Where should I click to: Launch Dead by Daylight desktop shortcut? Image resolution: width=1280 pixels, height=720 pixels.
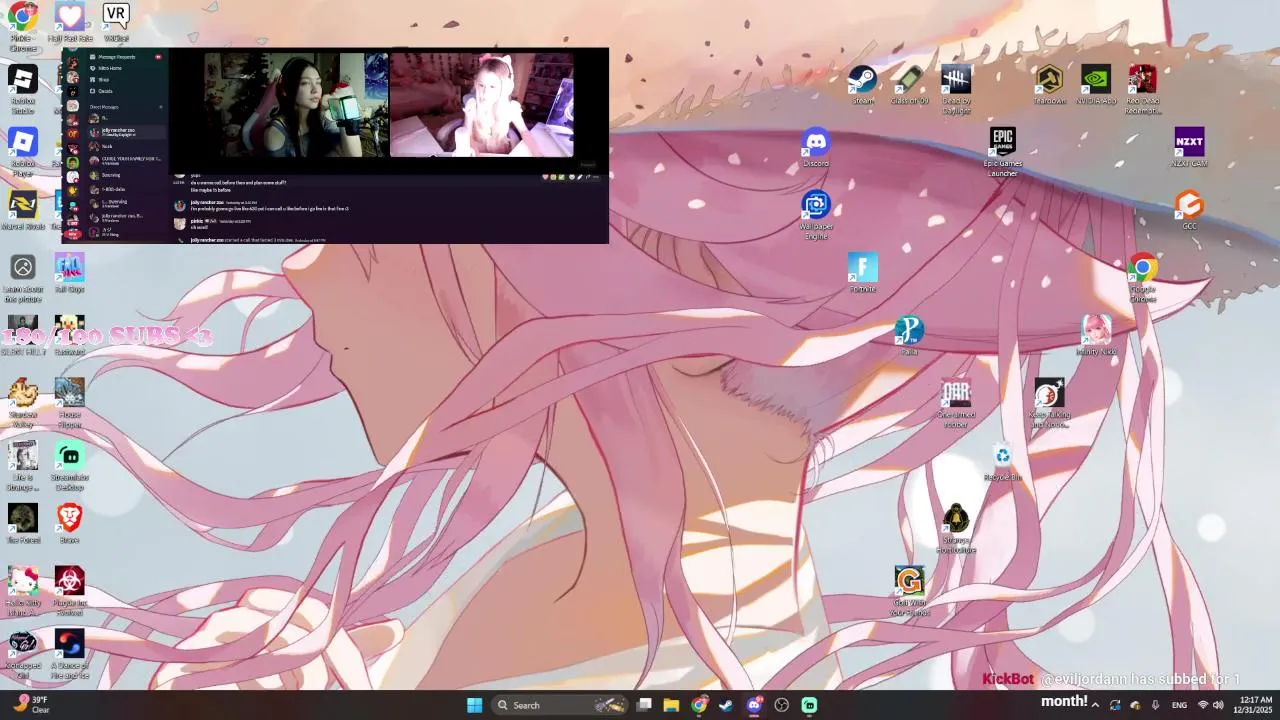click(x=956, y=90)
